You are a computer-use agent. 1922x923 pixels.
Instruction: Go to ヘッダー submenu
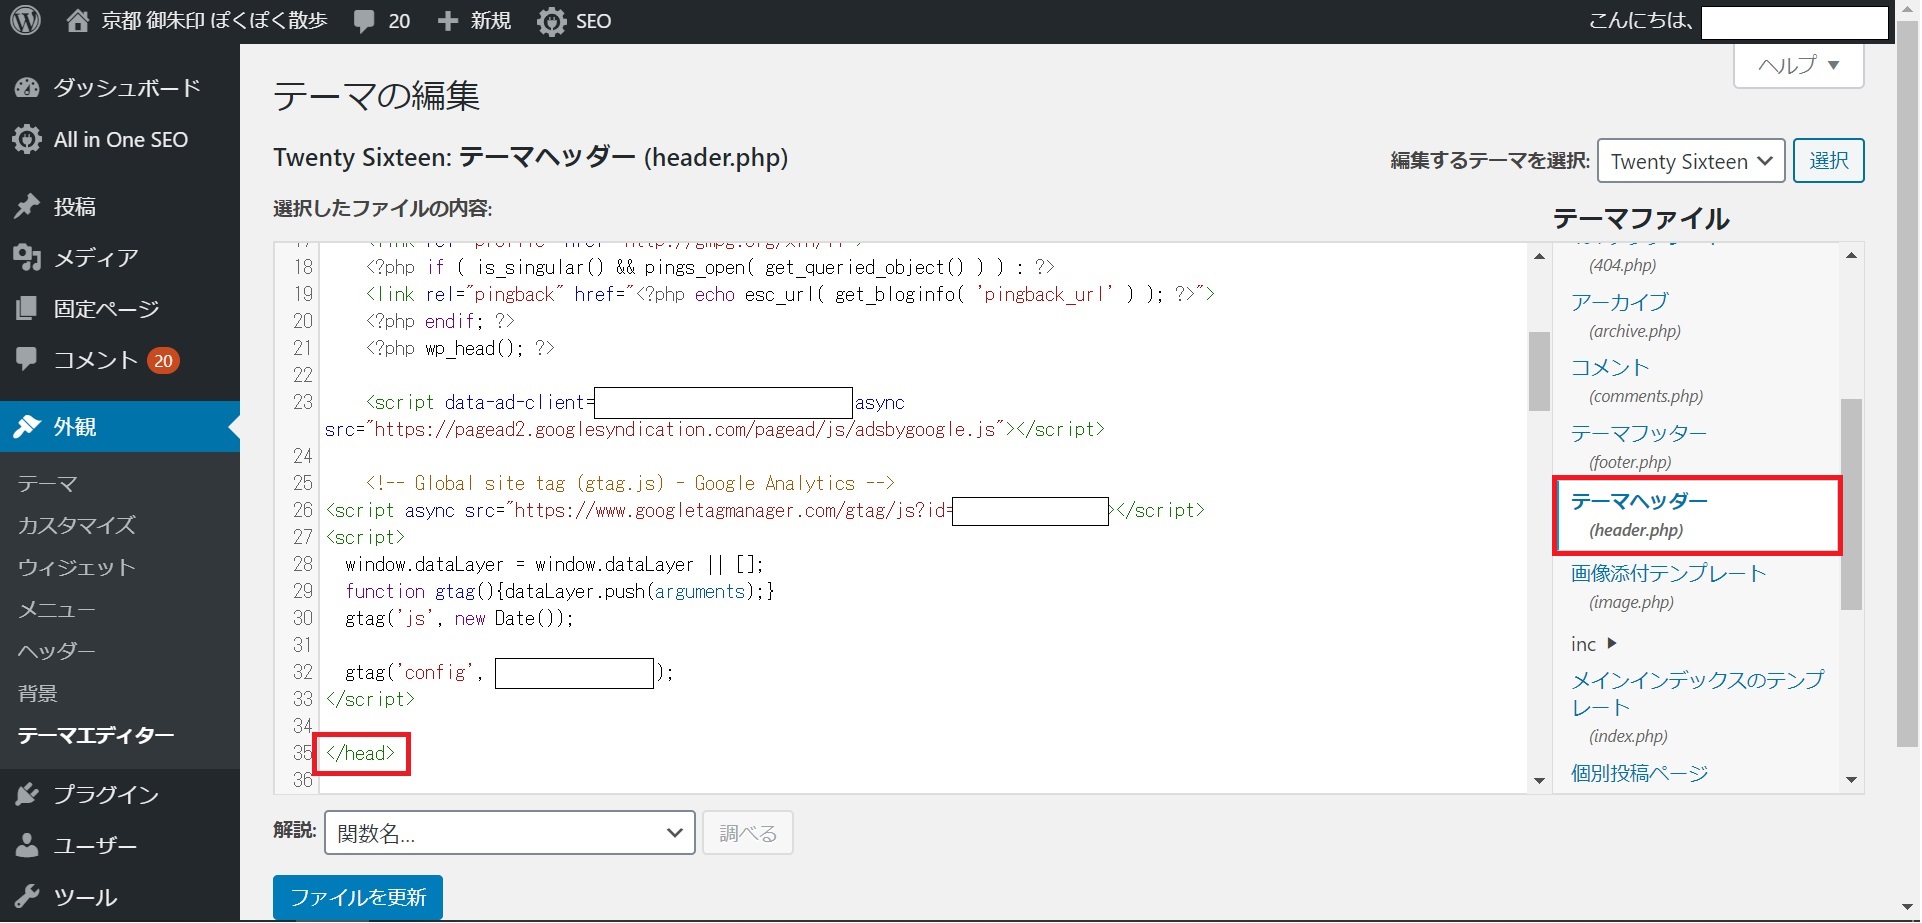[56, 651]
